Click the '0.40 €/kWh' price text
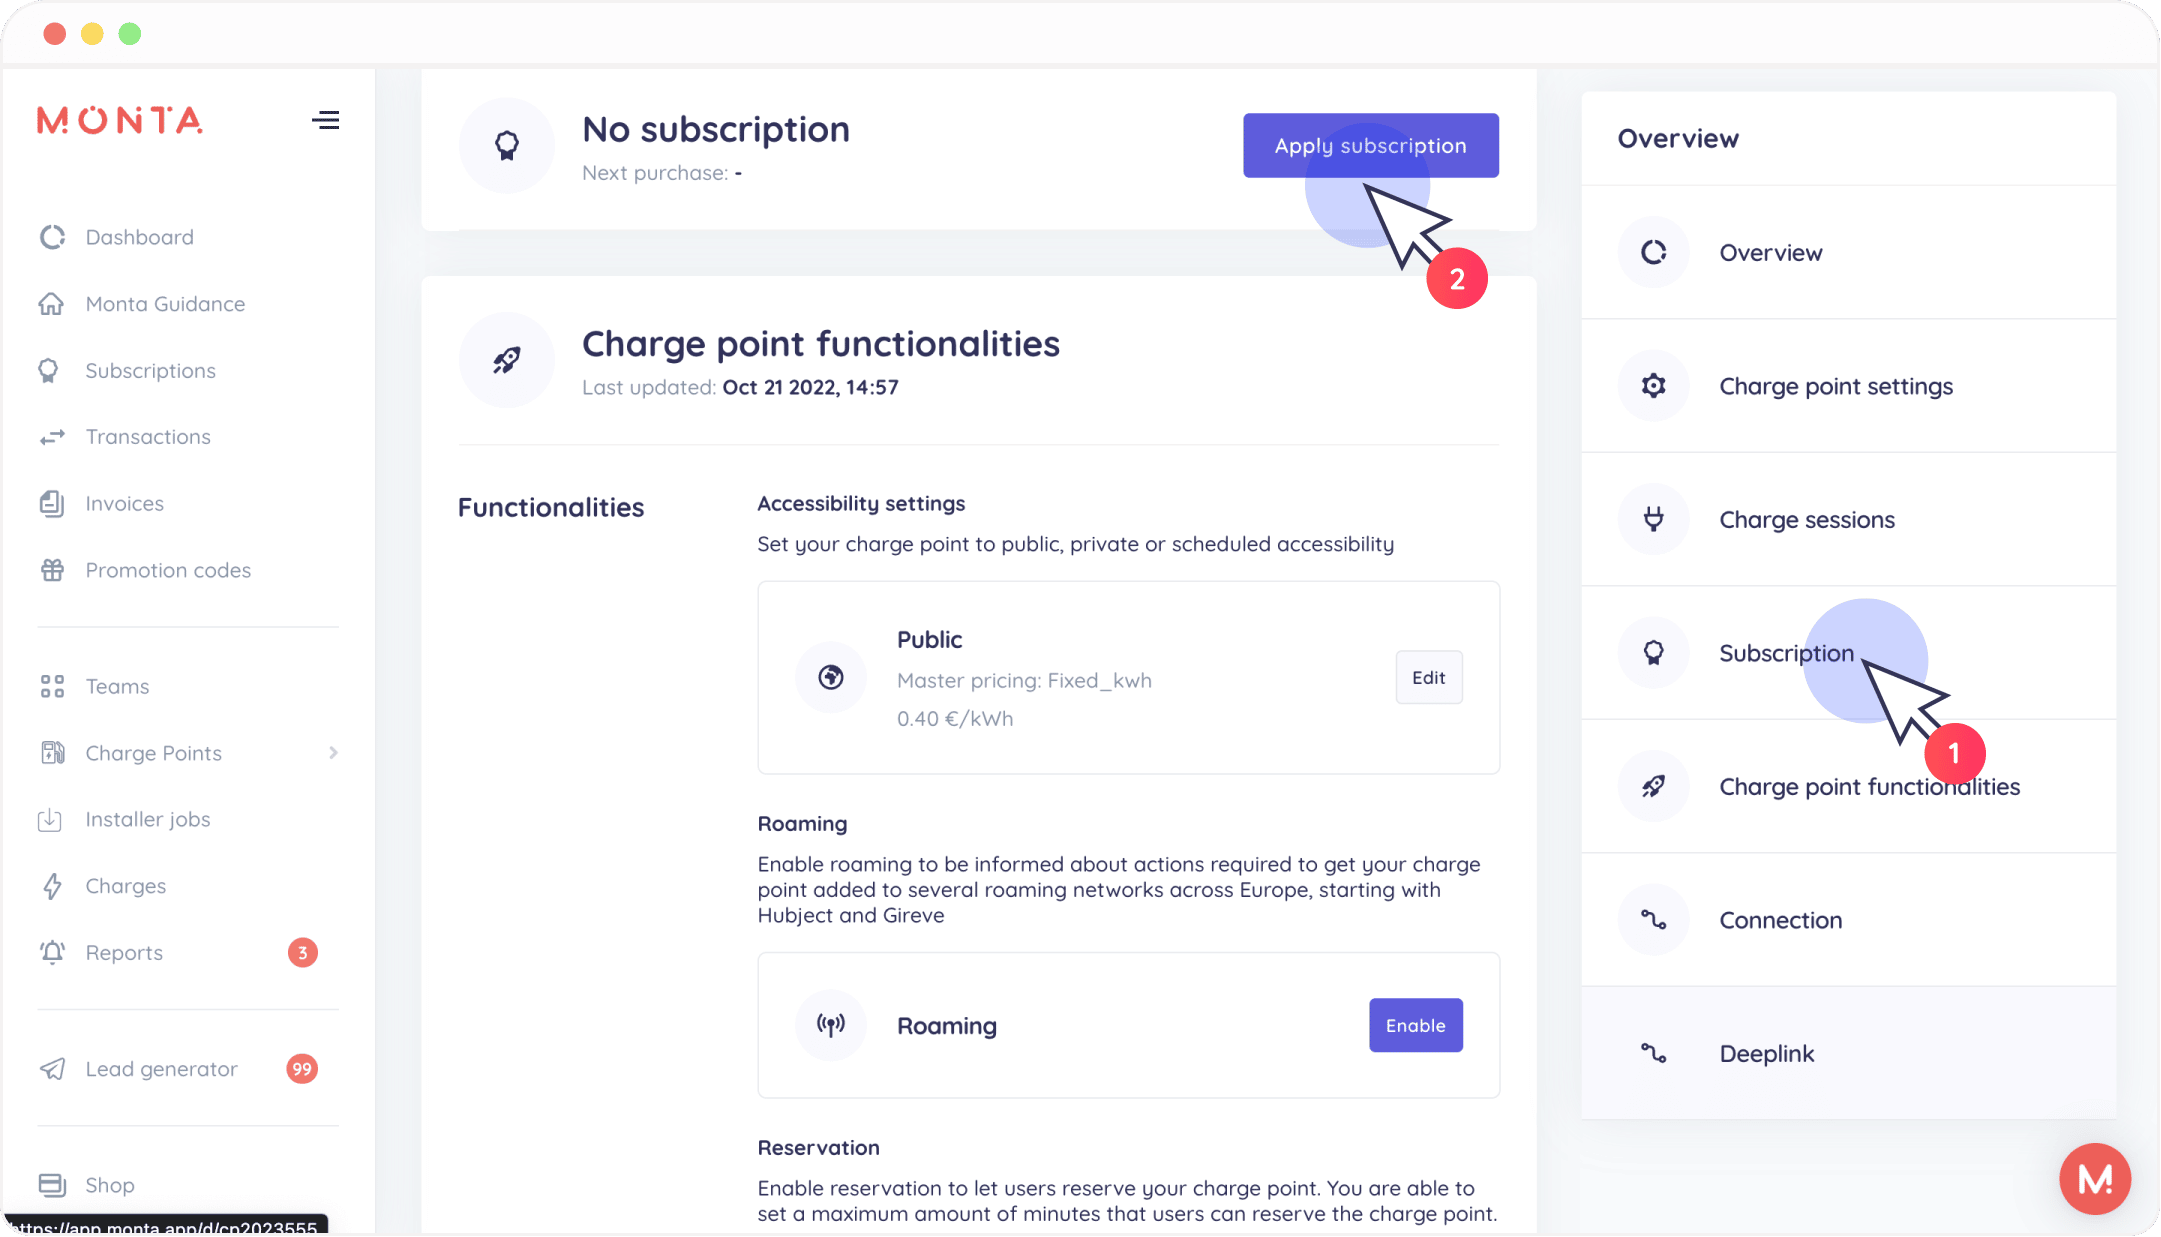 955,719
